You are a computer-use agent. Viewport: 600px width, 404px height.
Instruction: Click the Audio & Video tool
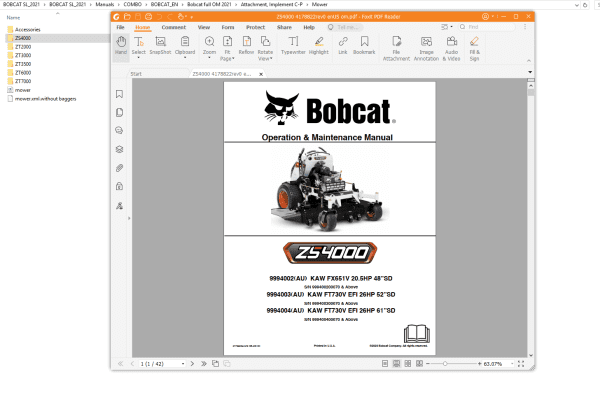pyautogui.click(x=452, y=48)
